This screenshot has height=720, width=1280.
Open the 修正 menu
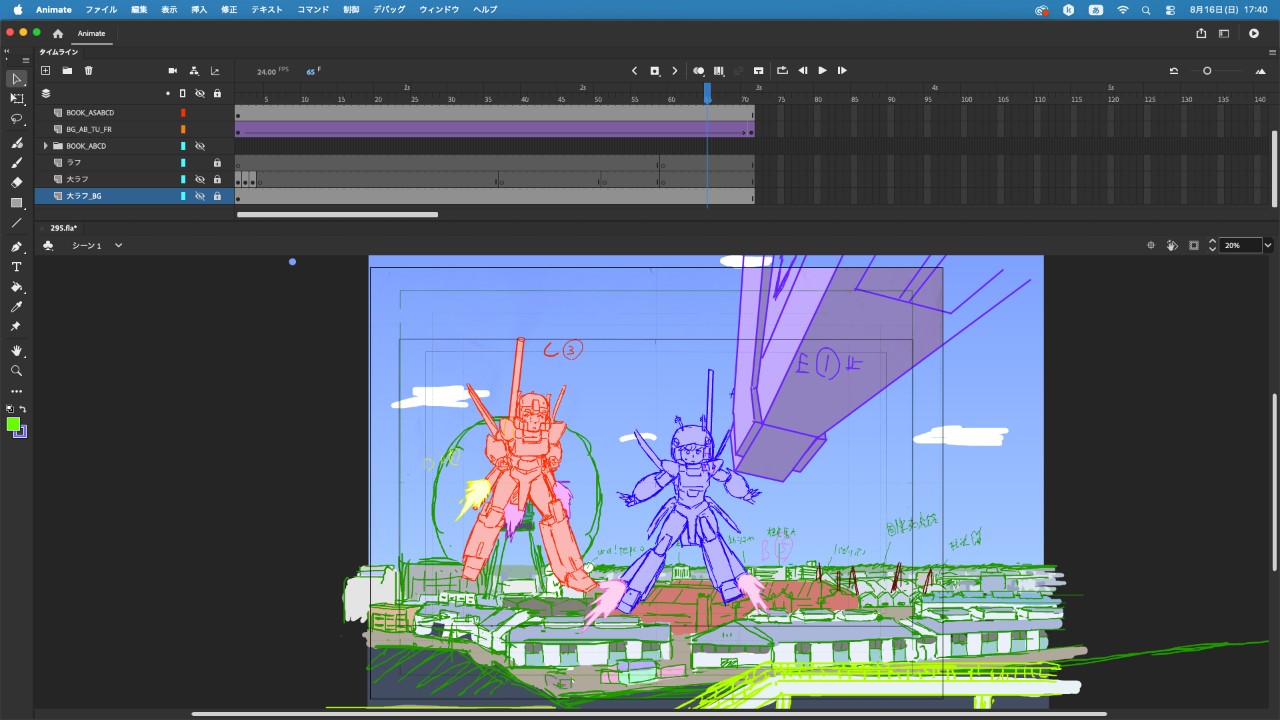coord(229,9)
